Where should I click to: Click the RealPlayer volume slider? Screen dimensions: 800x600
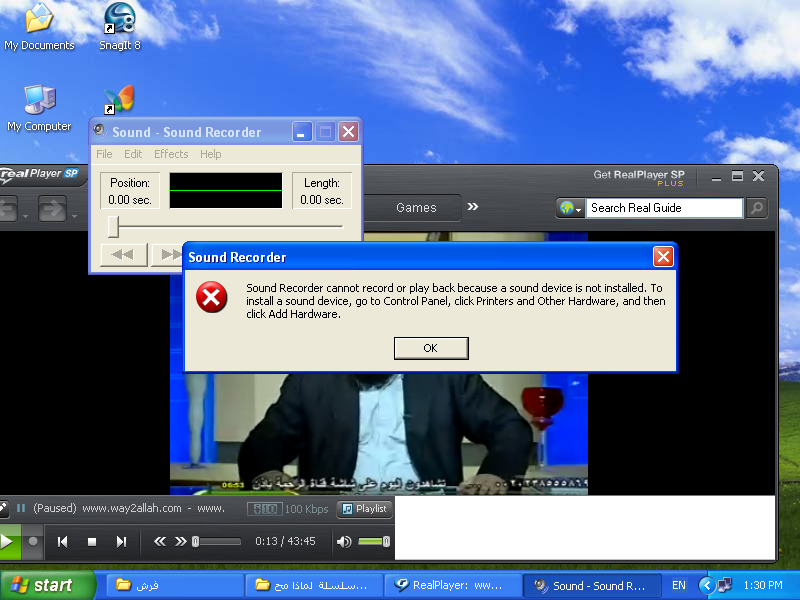374,541
